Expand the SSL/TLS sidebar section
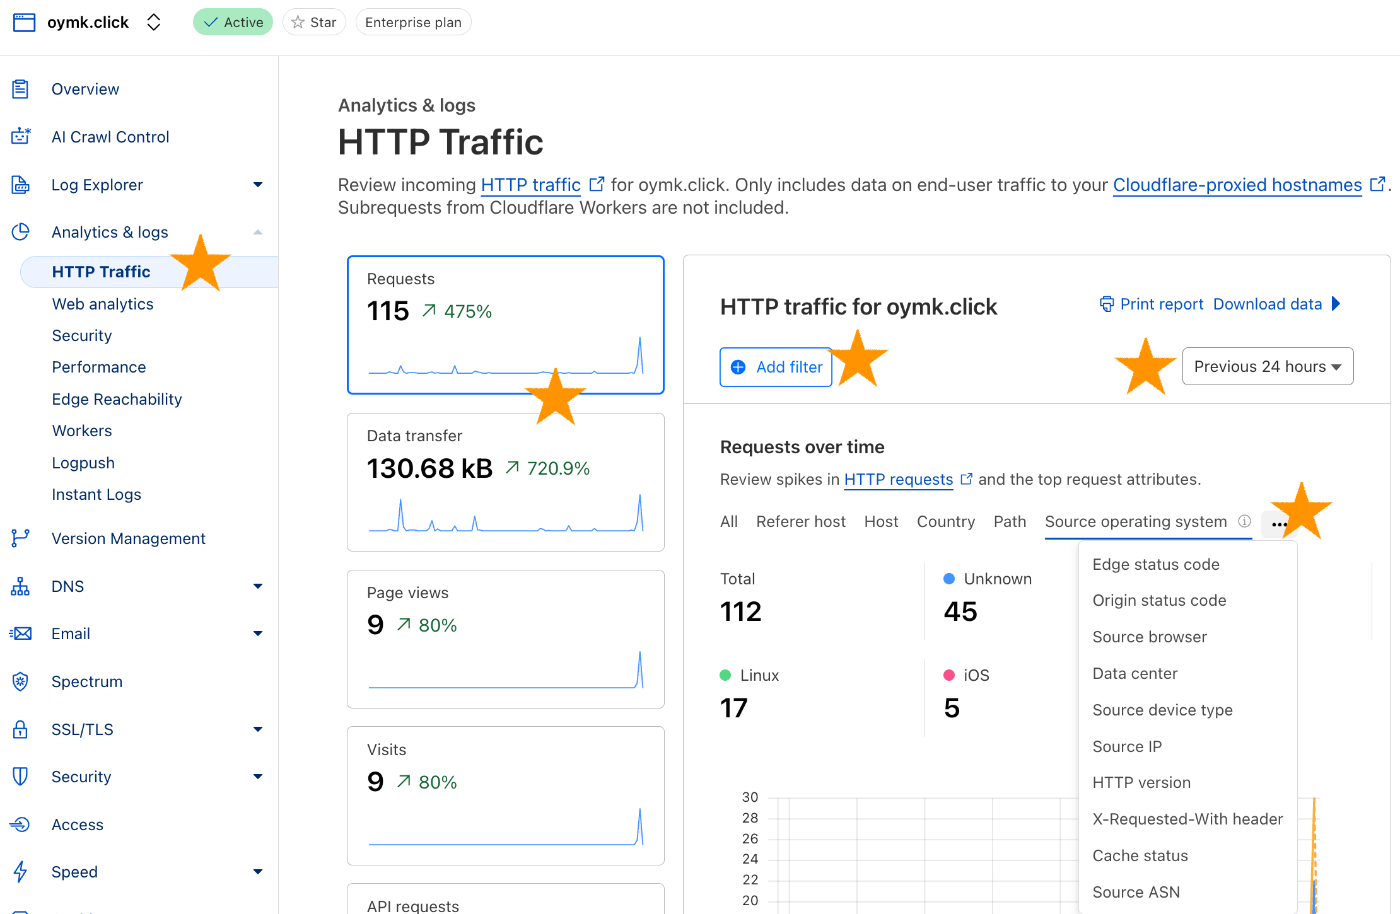The width and height of the screenshot is (1400, 914). point(258,729)
